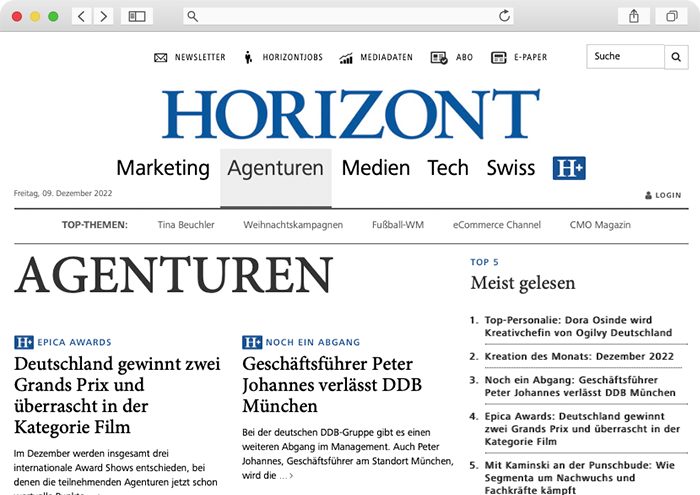The image size is (700, 495).
Task: Open the E-PAPER link
Action: tap(530, 57)
